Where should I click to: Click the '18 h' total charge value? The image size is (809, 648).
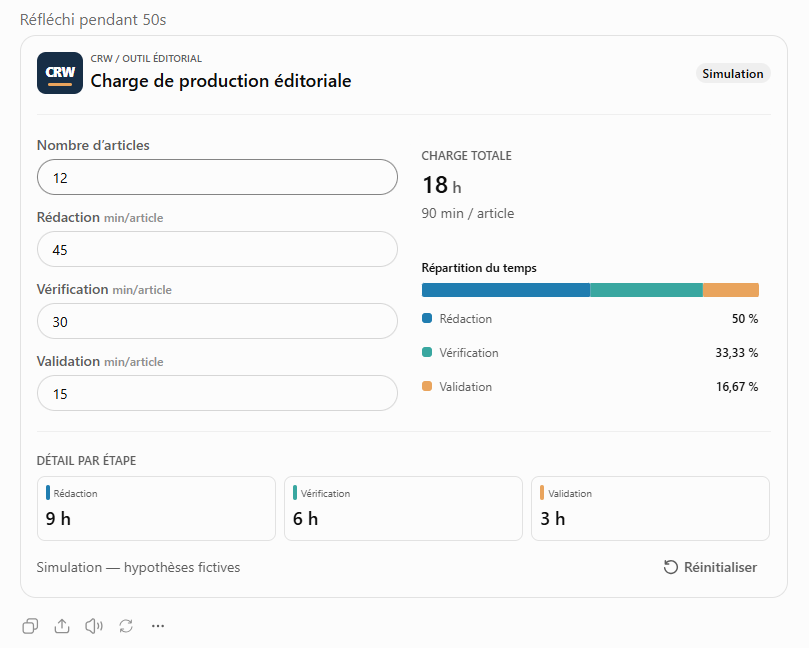click(x=442, y=185)
